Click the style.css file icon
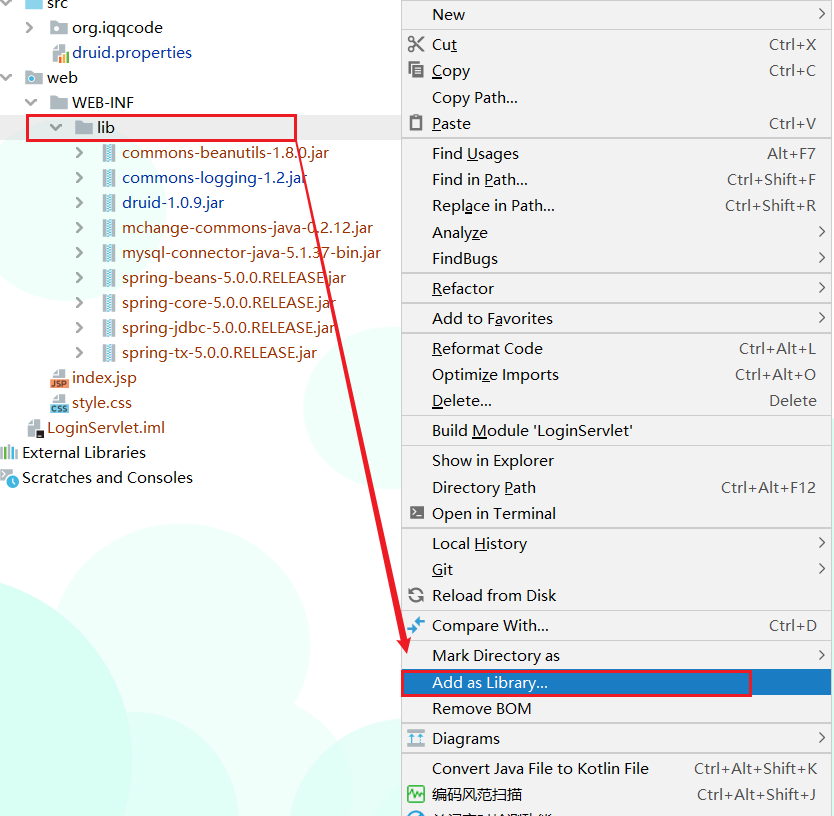This screenshot has height=816, width=834. (59, 403)
